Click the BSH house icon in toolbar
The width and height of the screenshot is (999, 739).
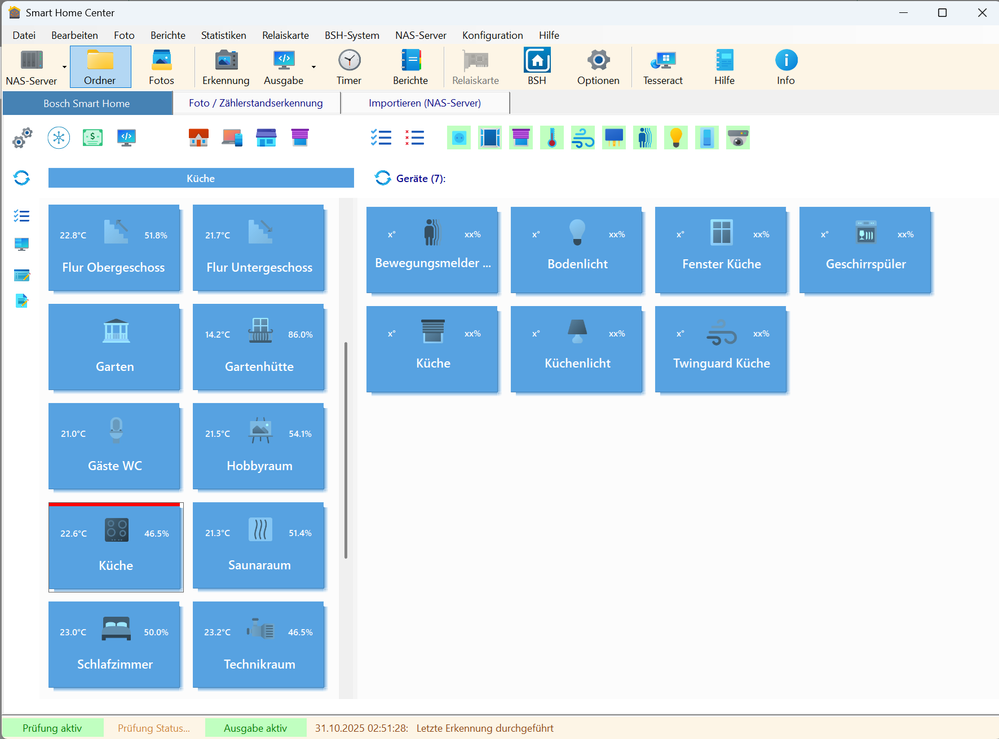point(537,66)
